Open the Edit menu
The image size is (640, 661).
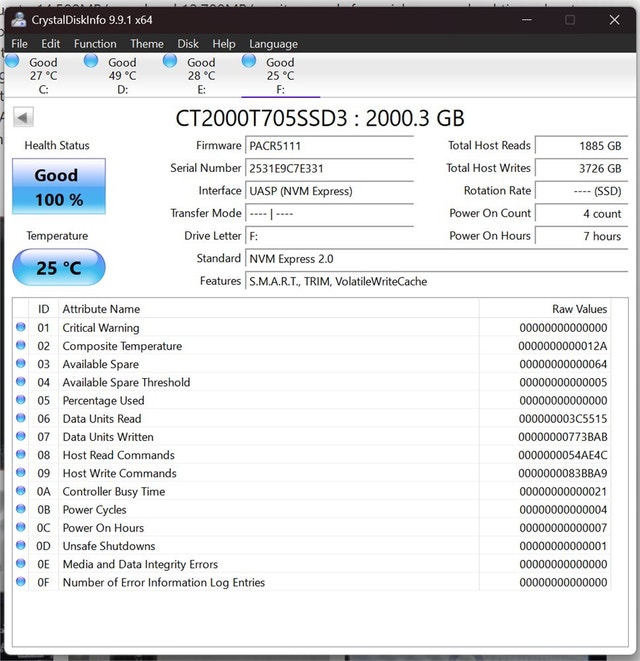tap(51, 44)
